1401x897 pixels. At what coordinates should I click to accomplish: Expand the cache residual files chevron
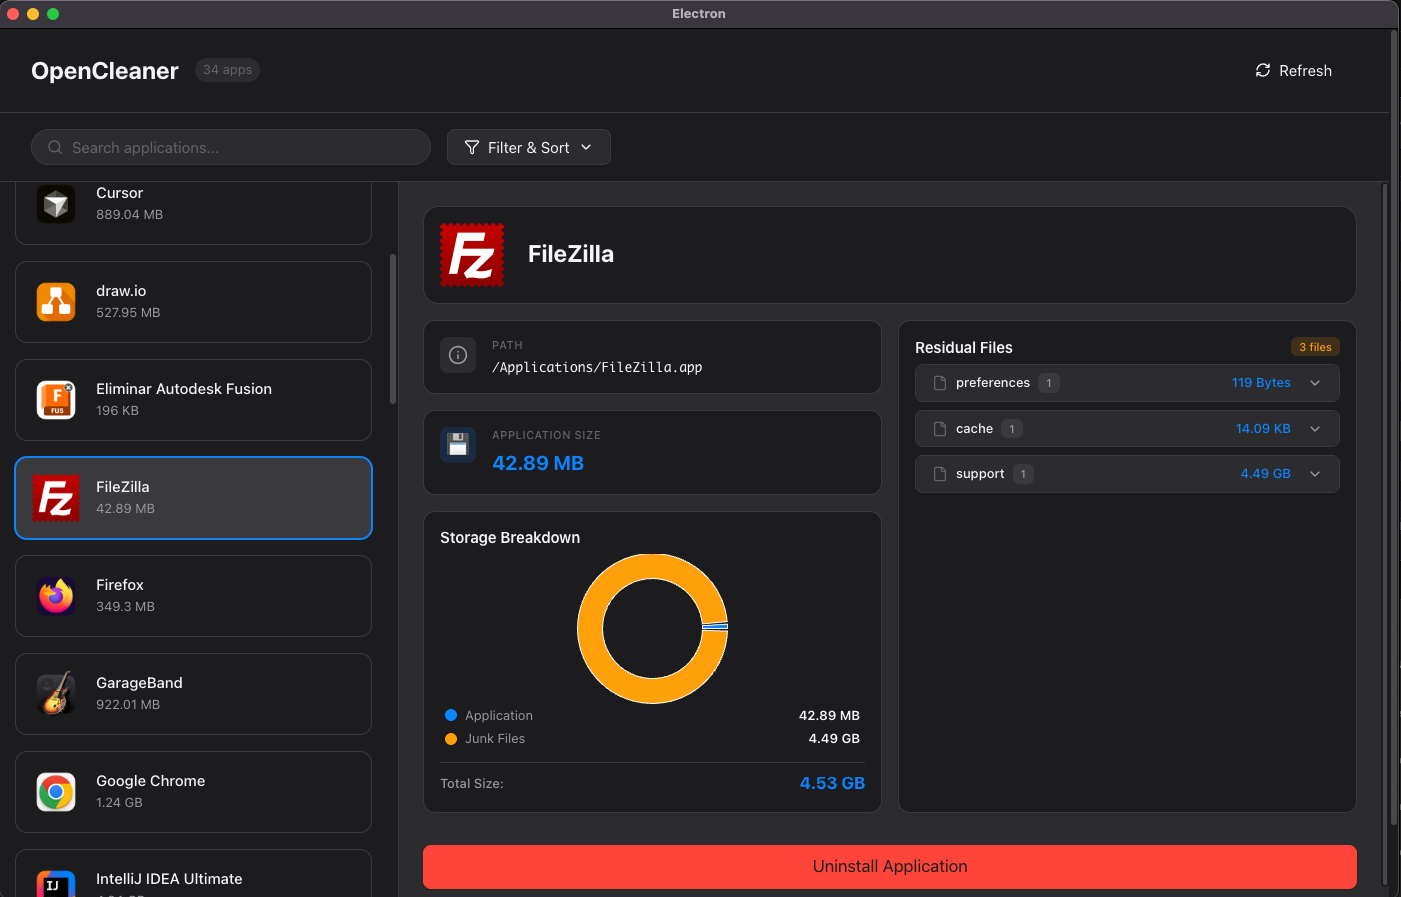point(1315,429)
